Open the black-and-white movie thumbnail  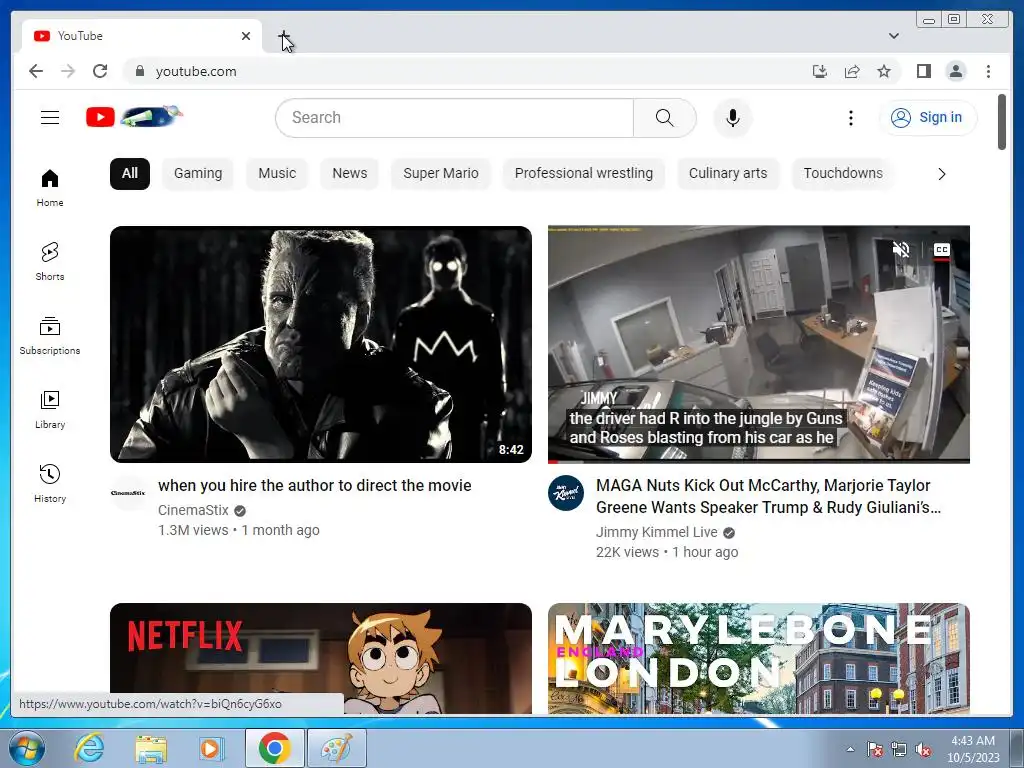tap(321, 344)
